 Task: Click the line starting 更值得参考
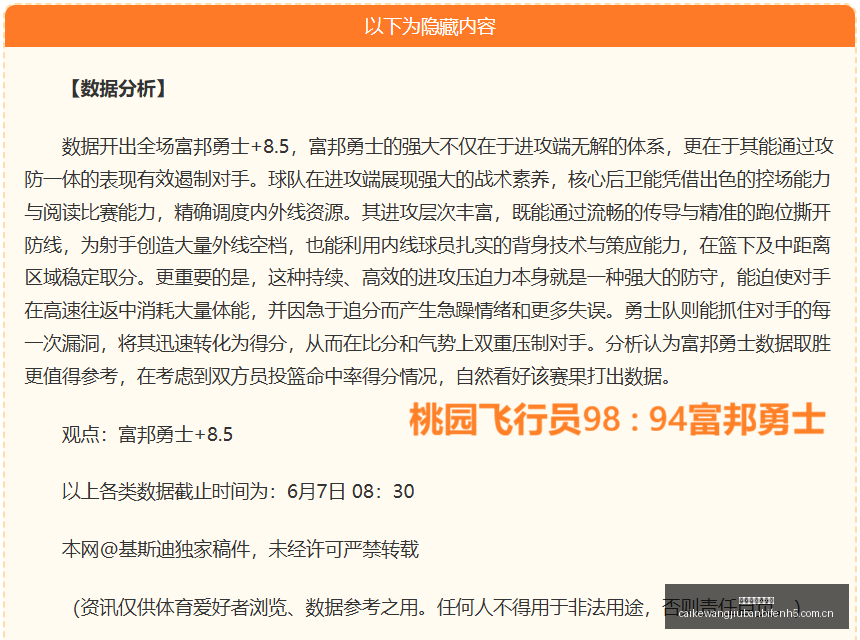348,376
